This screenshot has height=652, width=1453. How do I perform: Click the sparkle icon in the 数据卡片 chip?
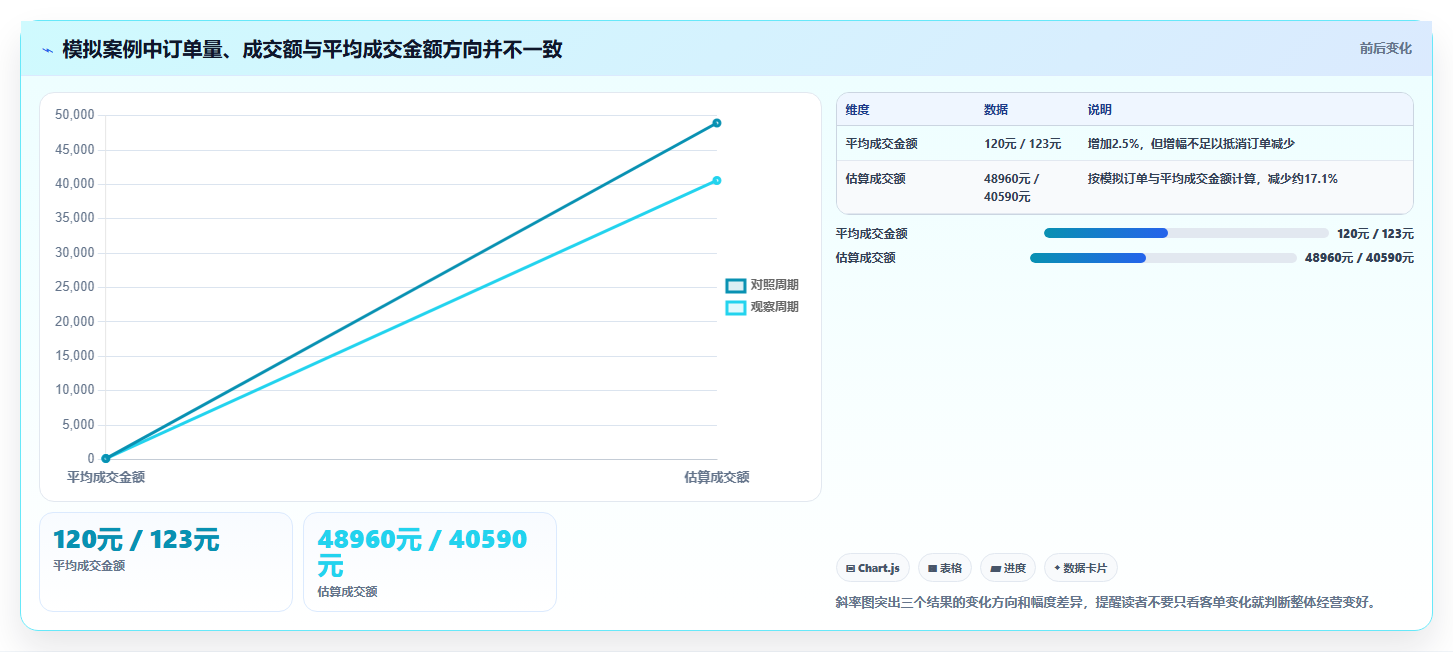coord(1057,568)
